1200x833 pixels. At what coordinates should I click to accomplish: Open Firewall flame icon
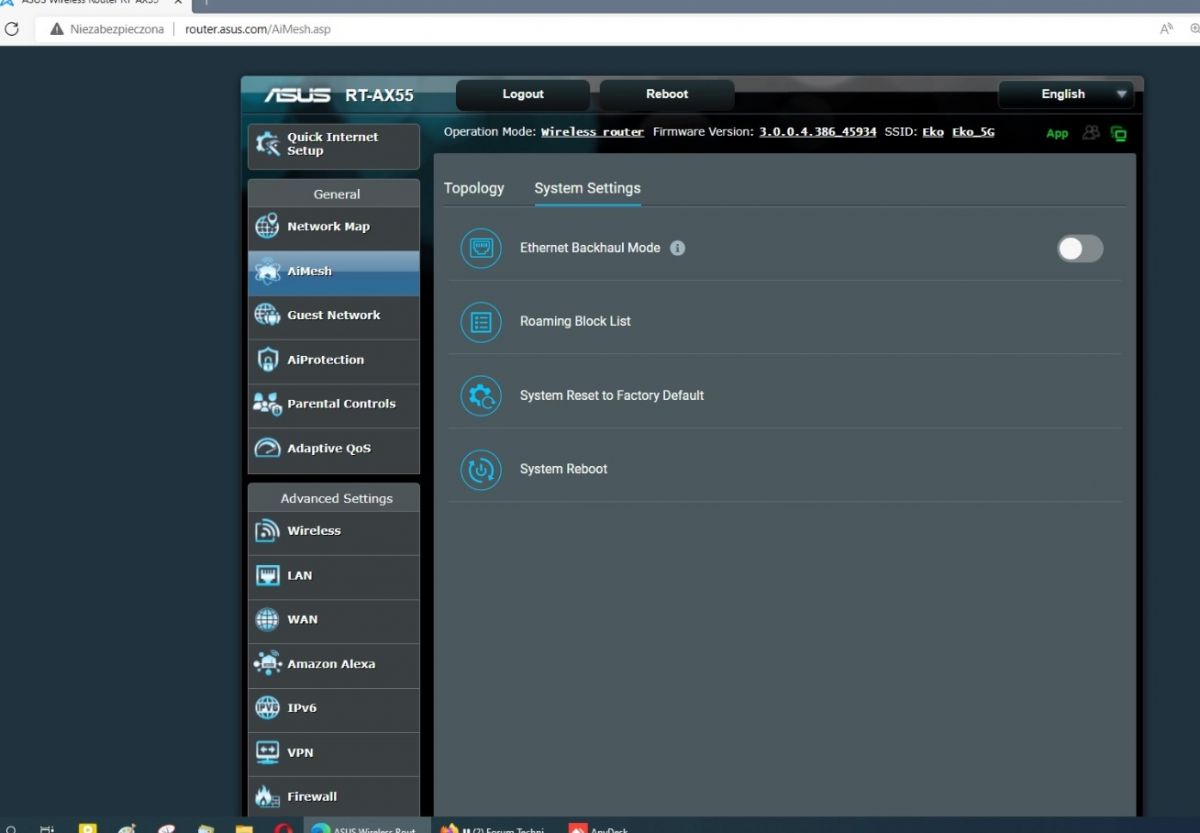point(267,797)
